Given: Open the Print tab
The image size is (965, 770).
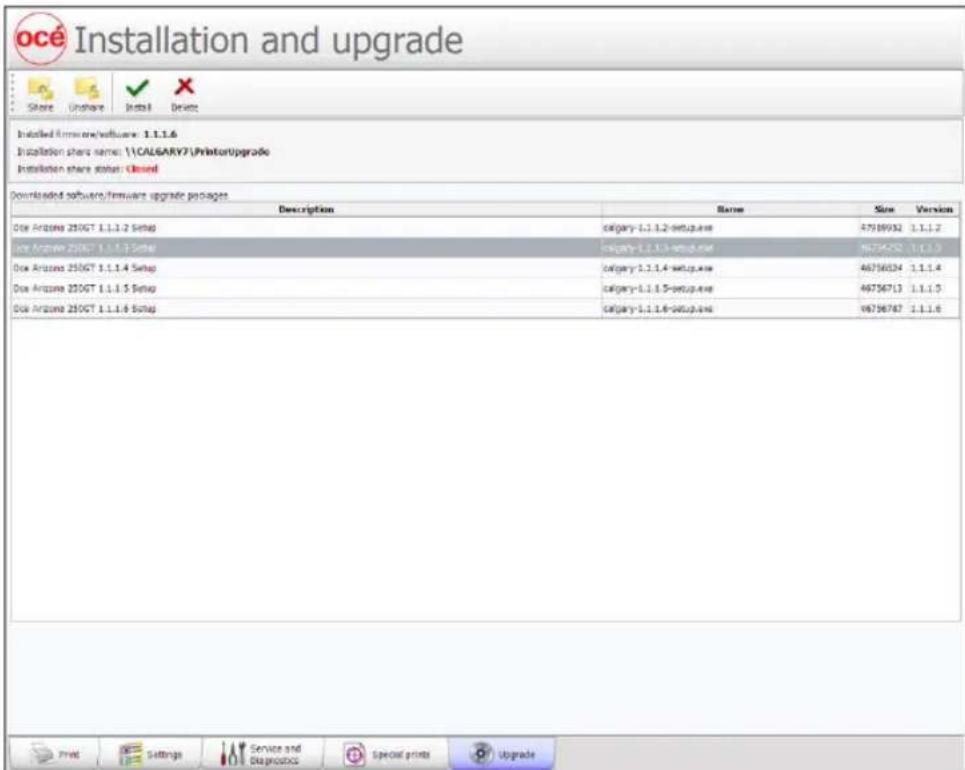Looking at the screenshot, I should [54, 754].
